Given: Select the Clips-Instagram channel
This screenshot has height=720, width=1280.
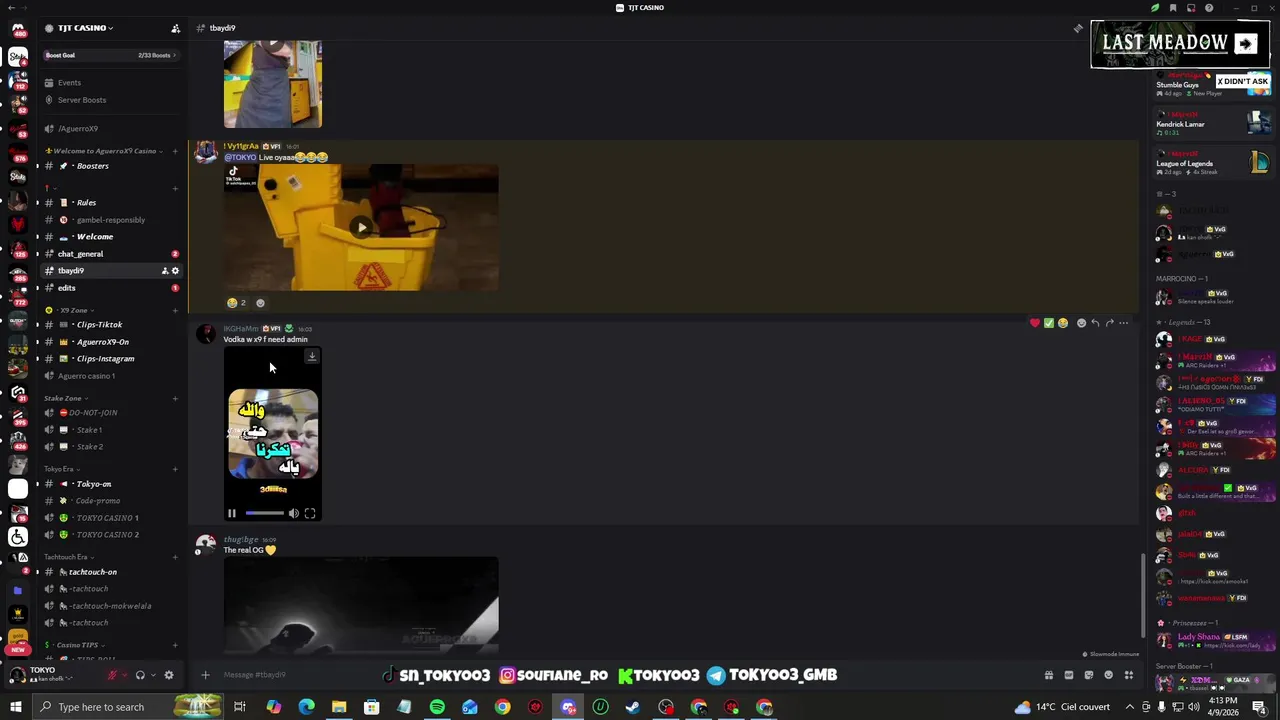Looking at the screenshot, I should tap(110, 359).
